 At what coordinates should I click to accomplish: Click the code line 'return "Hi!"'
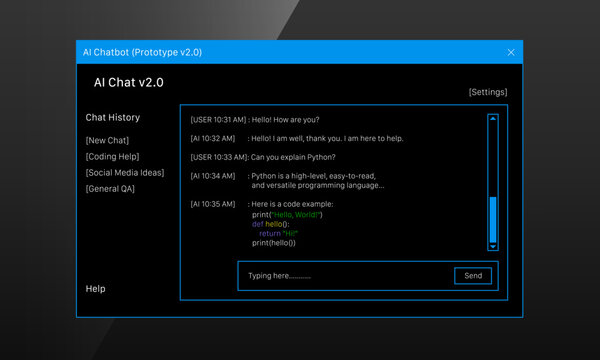[x=279, y=233]
